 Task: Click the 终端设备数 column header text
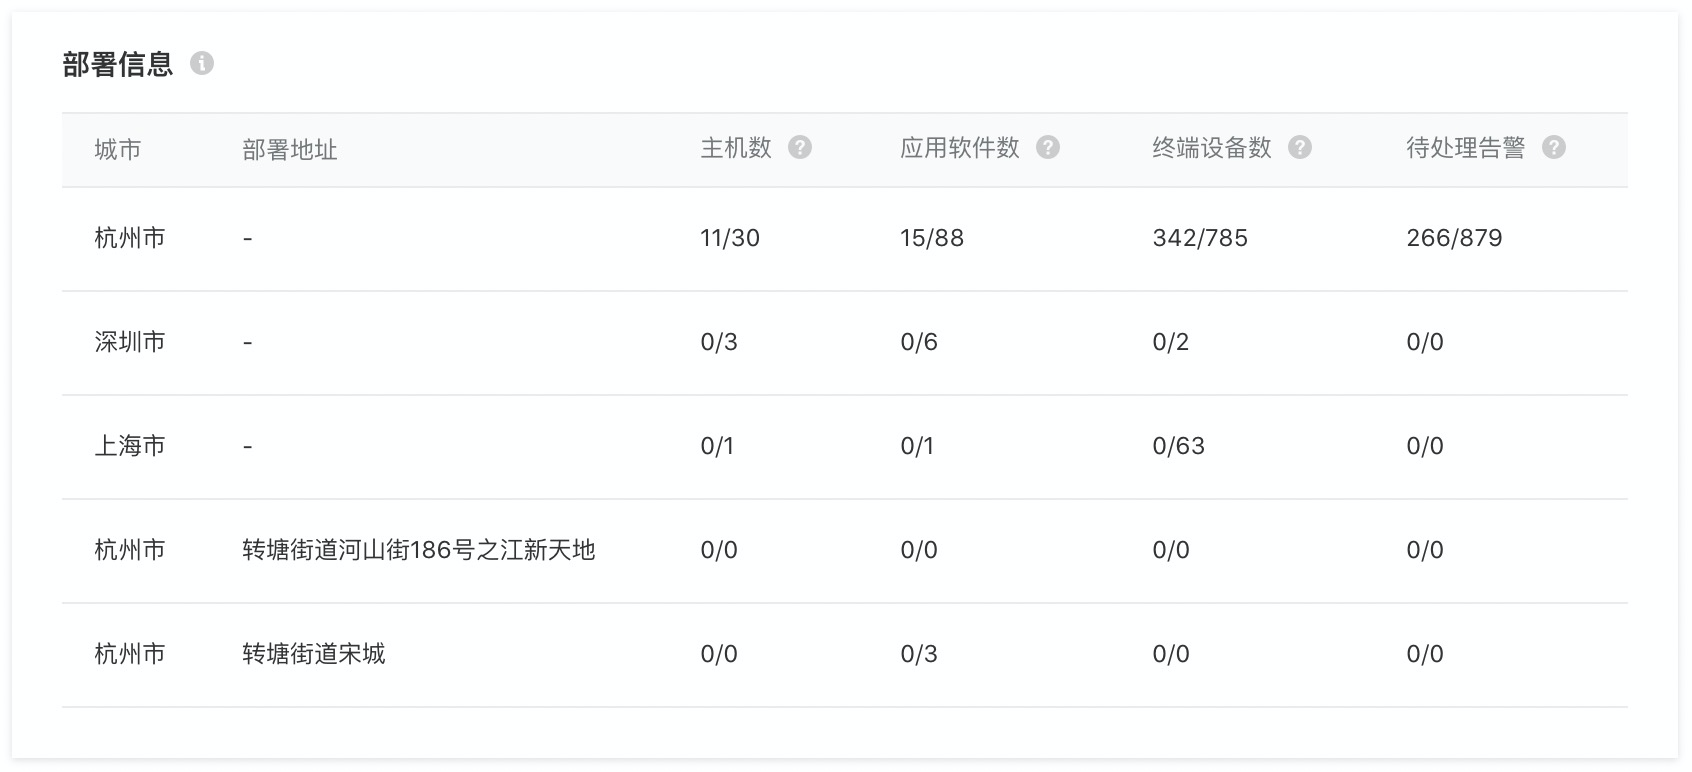(x=1212, y=148)
